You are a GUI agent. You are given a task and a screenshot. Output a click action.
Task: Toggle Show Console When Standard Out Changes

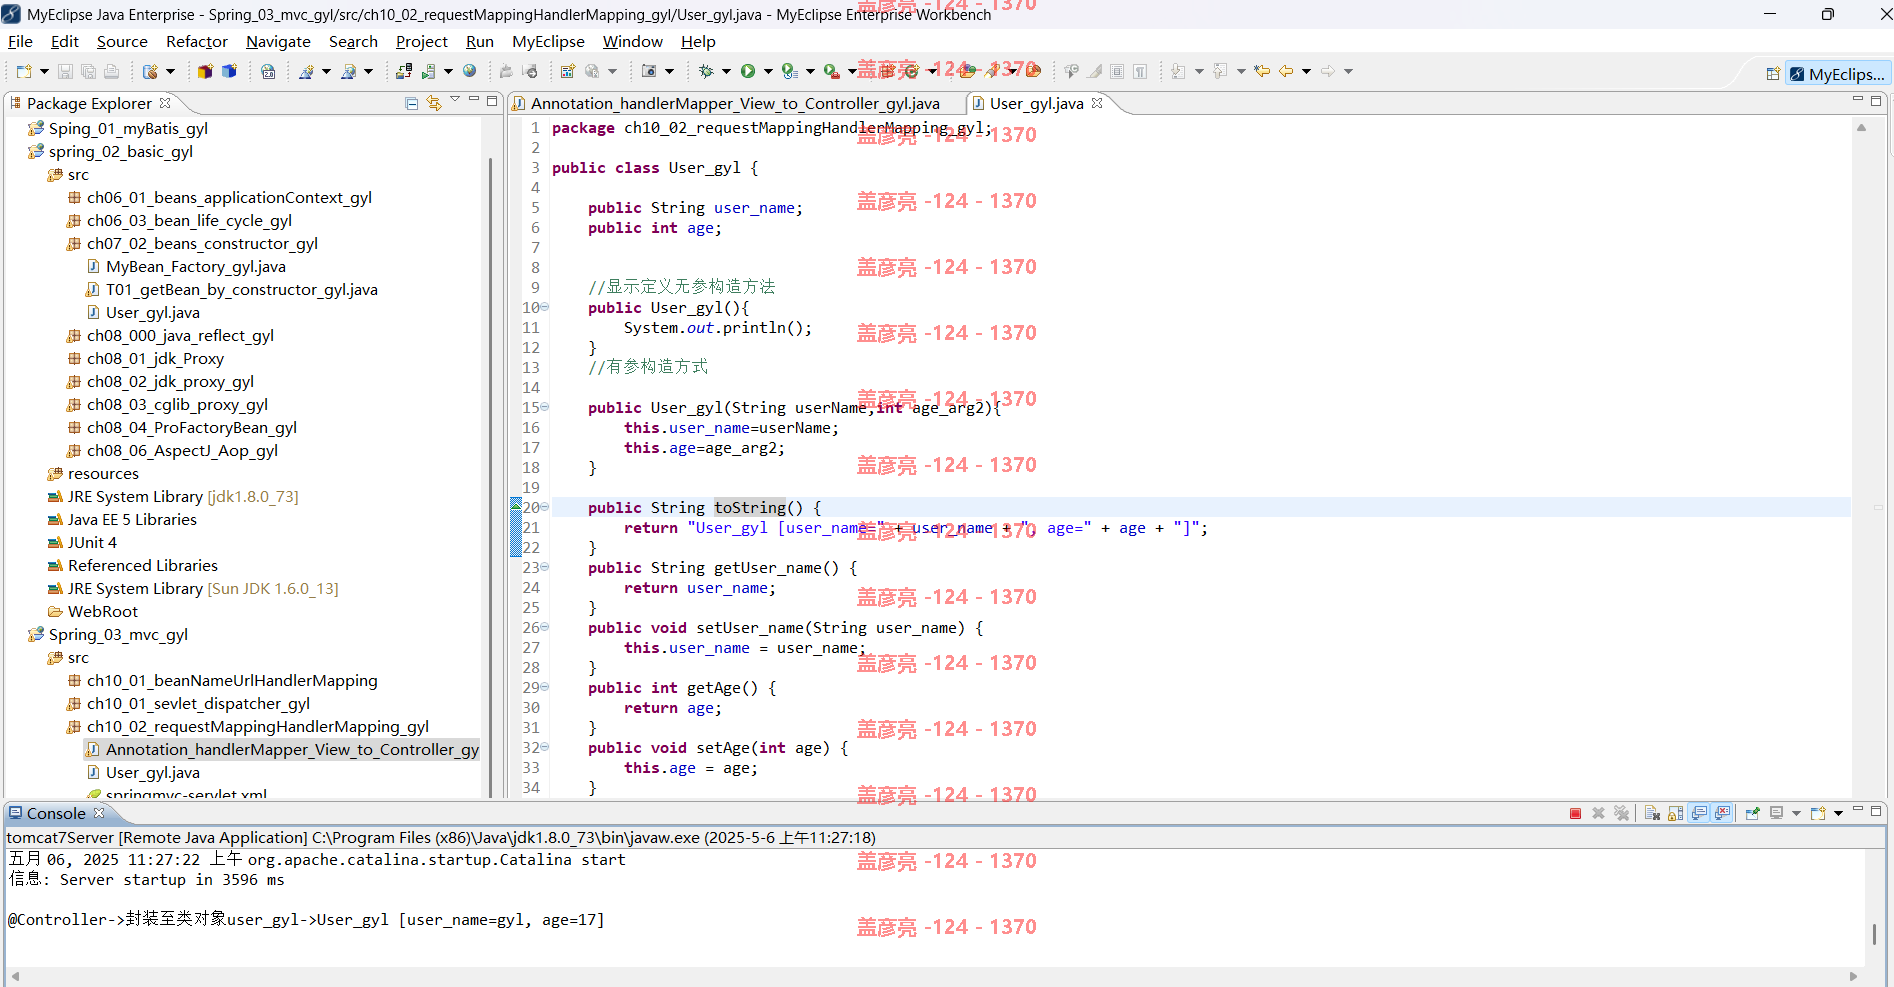(1699, 813)
